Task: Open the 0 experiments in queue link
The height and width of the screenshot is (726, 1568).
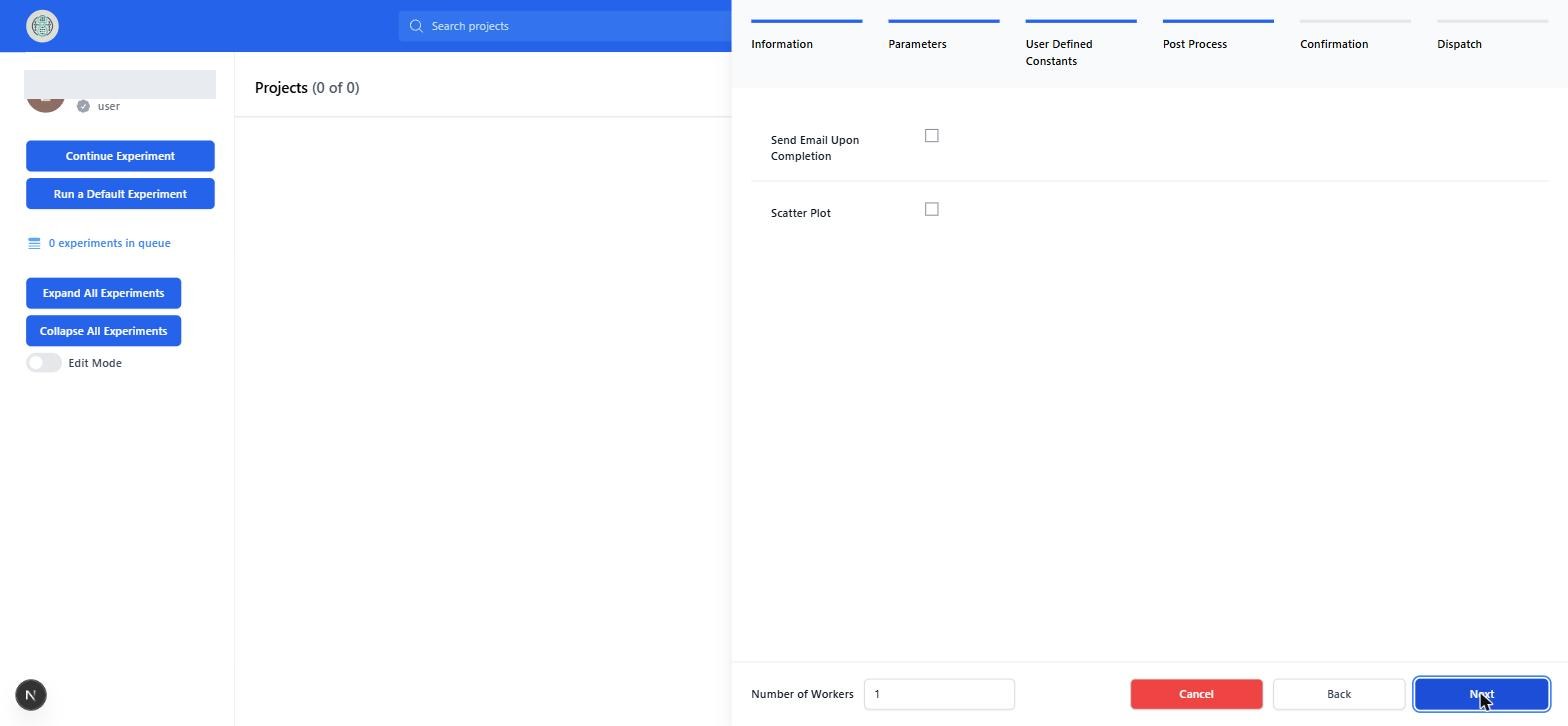Action: [x=109, y=243]
